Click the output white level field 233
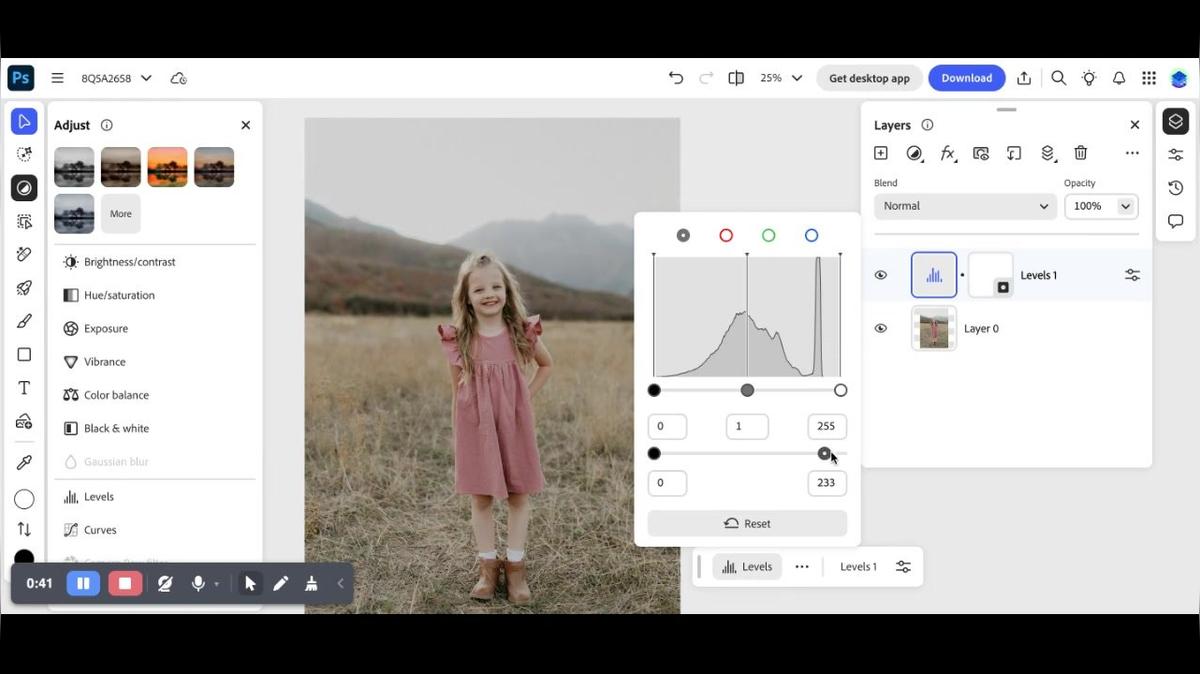 pos(826,483)
